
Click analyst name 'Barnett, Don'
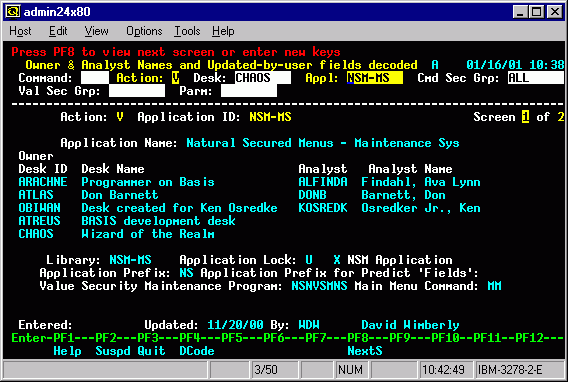click(x=404, y=195)
